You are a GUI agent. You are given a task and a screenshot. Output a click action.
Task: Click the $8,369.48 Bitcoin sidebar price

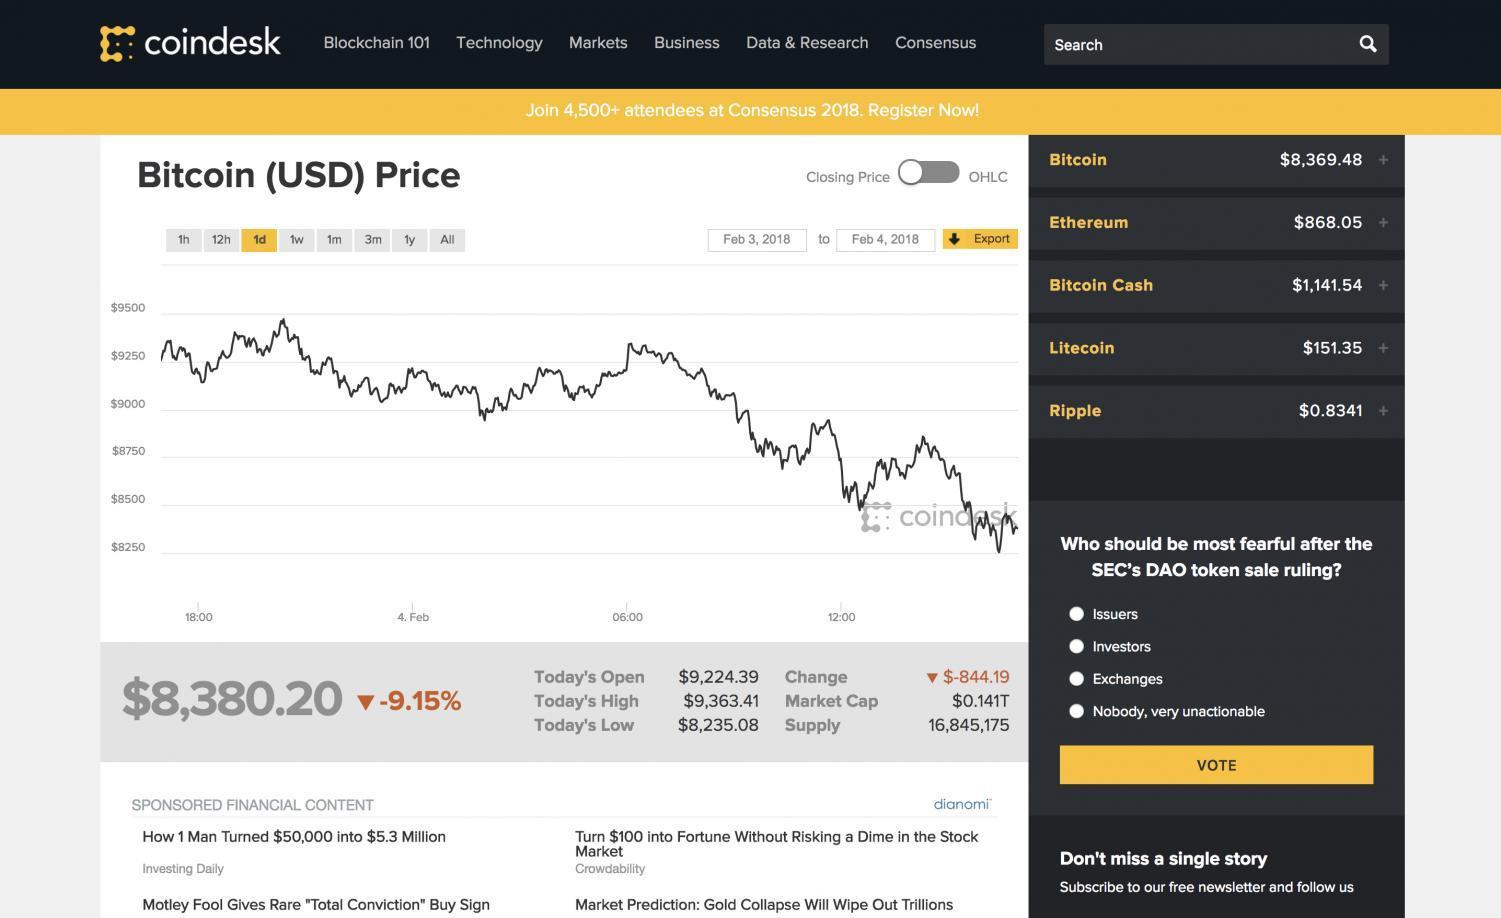pos(1320,160)
